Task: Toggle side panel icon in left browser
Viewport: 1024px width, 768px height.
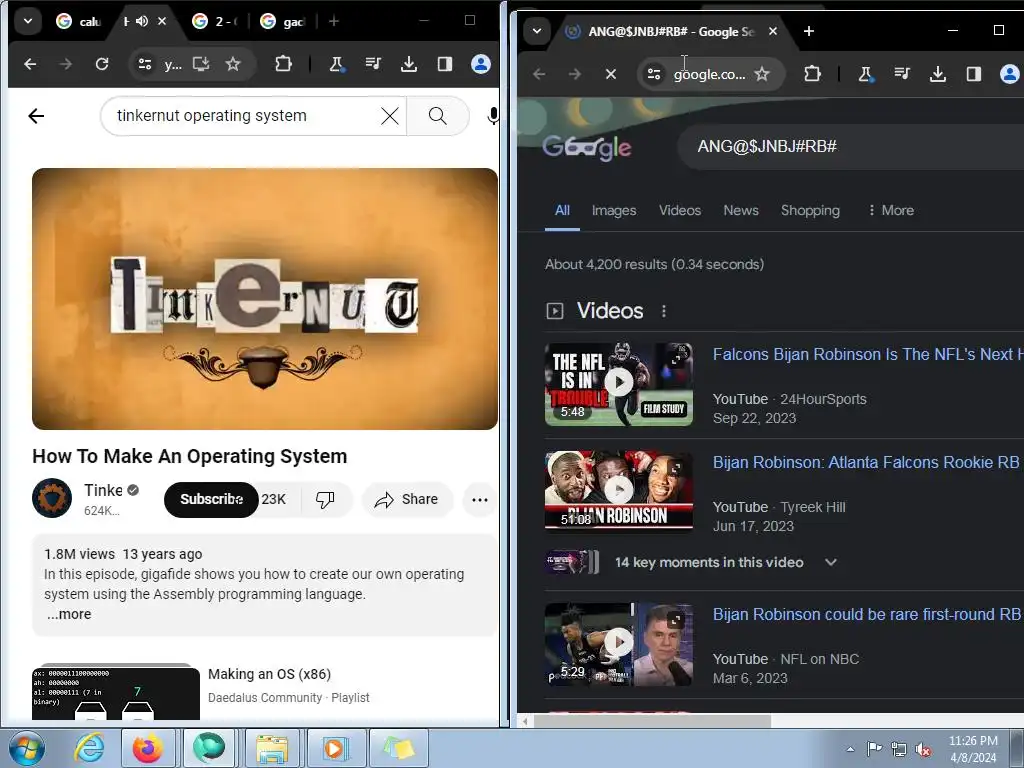Action: [x=445, y=64]
